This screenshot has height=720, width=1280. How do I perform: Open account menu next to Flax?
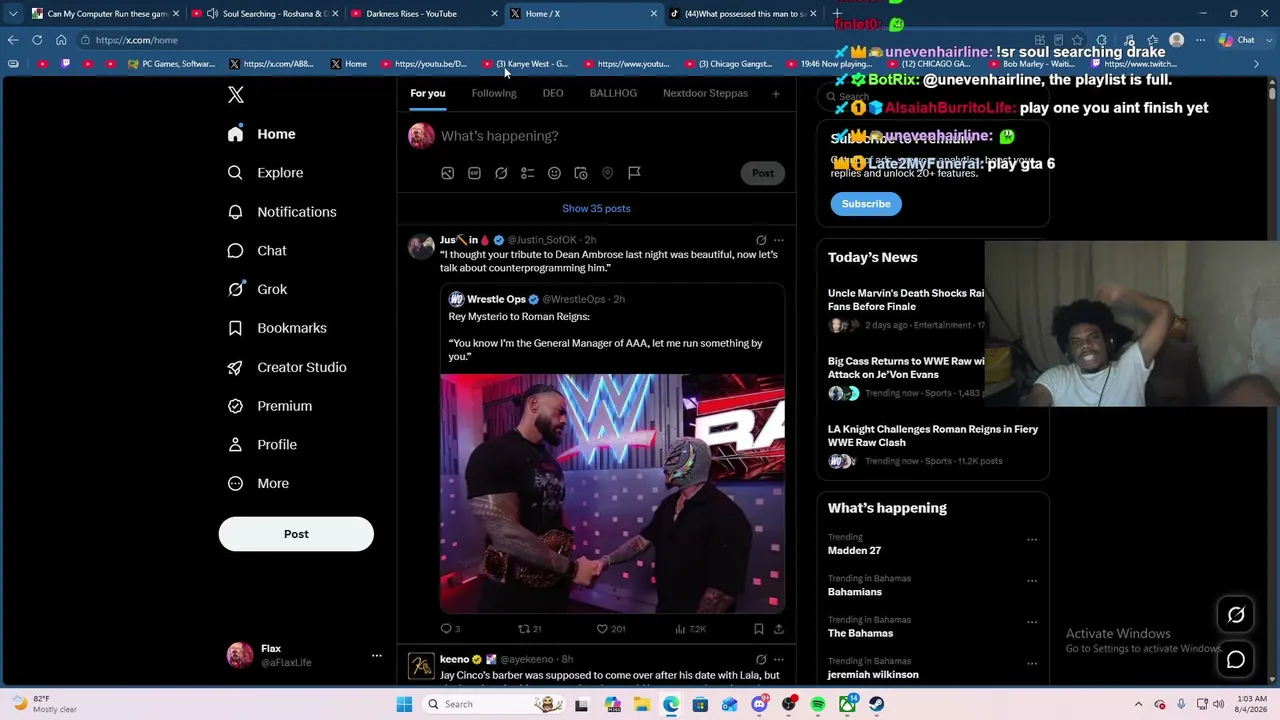(377, 655)
